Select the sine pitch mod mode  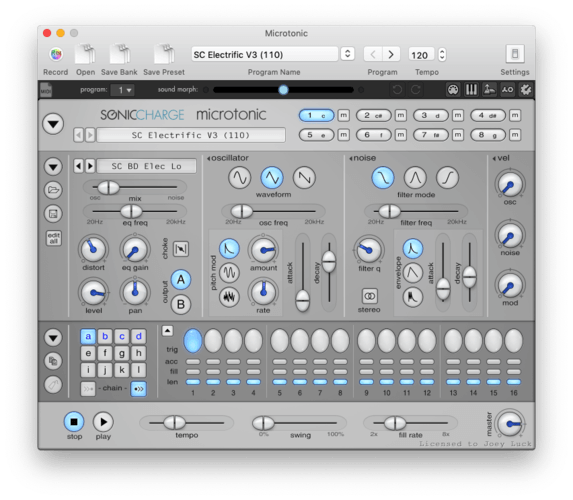229,273
